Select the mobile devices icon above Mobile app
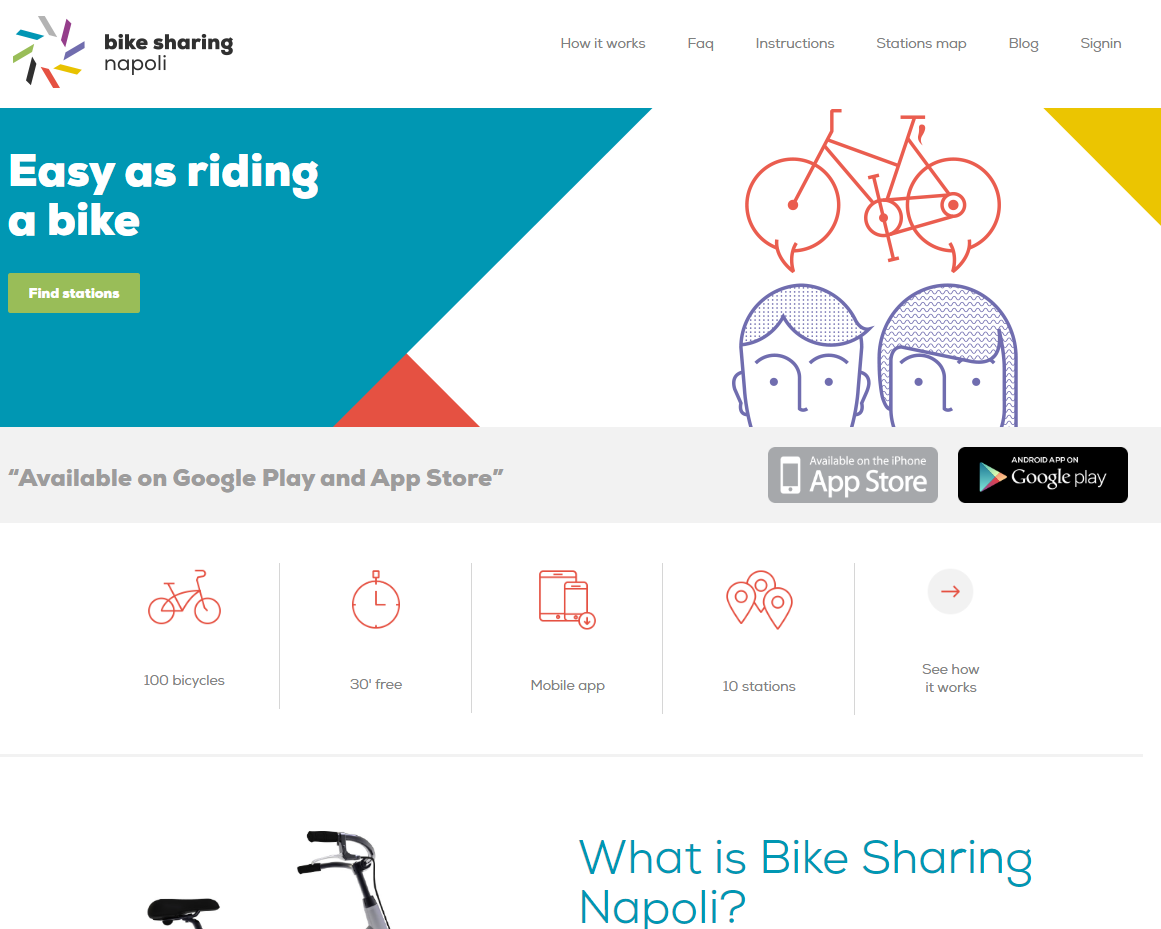This screenshot has height=929, width=1161. (567, 600)
